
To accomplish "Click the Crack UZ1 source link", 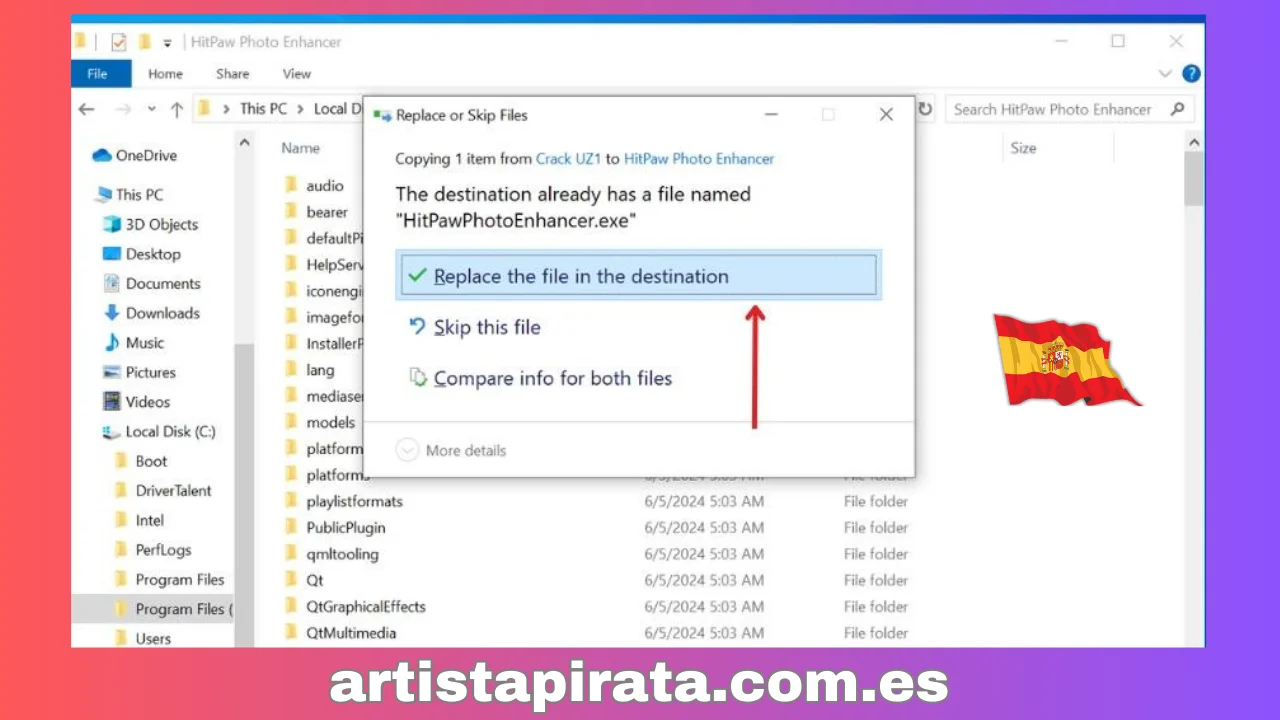I will click(568, 159).
